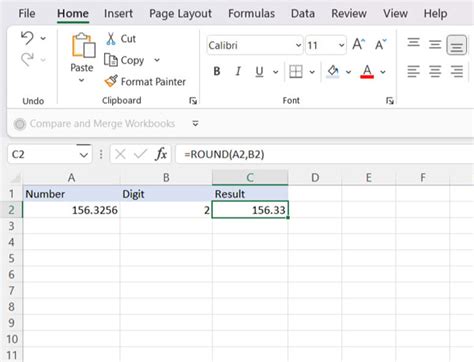474x362 pixels.
Task: Select Middle Align icon
Action: (435, 44)
